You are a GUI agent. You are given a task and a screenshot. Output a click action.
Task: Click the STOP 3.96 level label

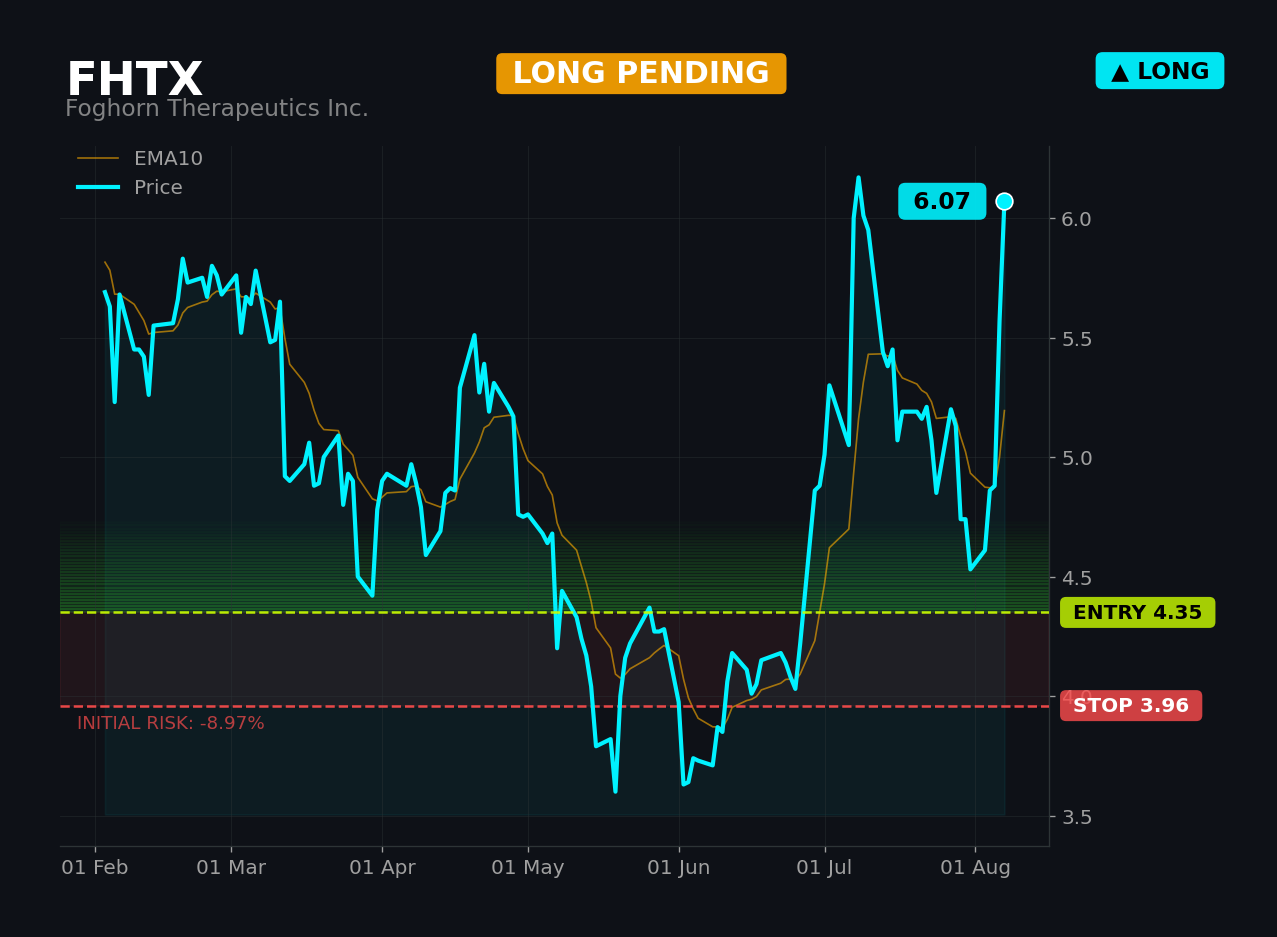pyautogui.click(x=1131, y=706)
